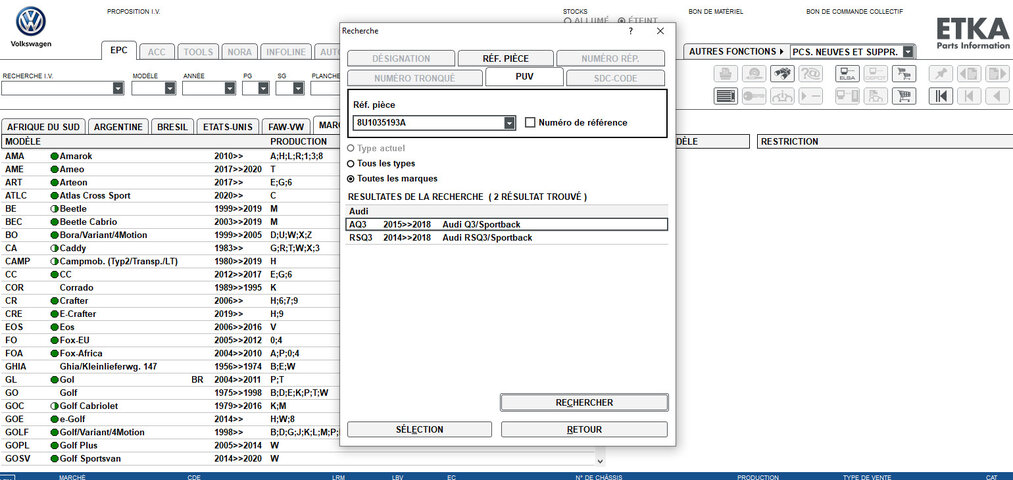Select the Type actuel radio option
Viewport: 1013px width, 480px height.
tap(351, 149)
